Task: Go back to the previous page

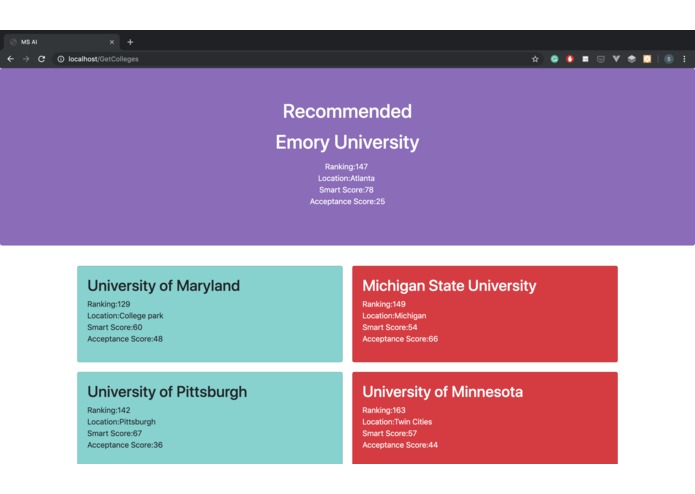Action: point(11,59)
